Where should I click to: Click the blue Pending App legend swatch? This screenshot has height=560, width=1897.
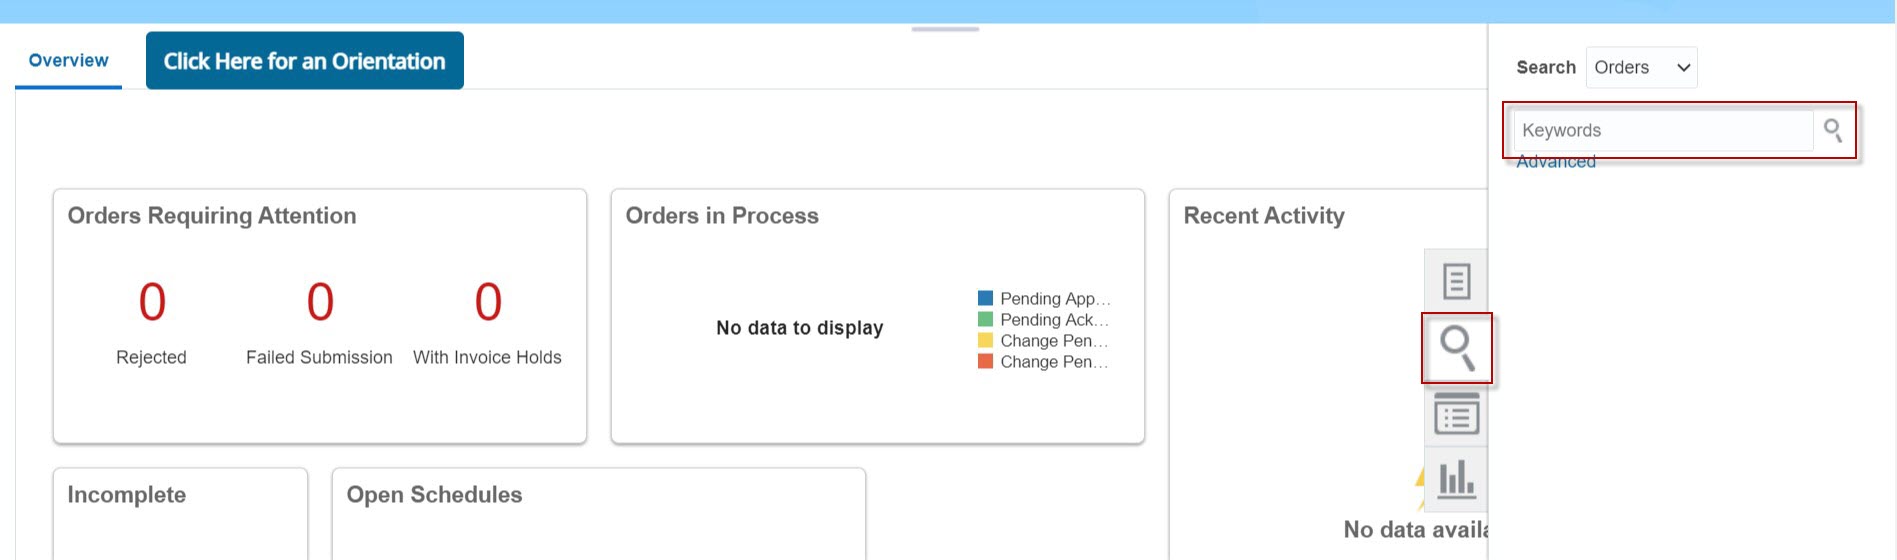pos(985,298)
